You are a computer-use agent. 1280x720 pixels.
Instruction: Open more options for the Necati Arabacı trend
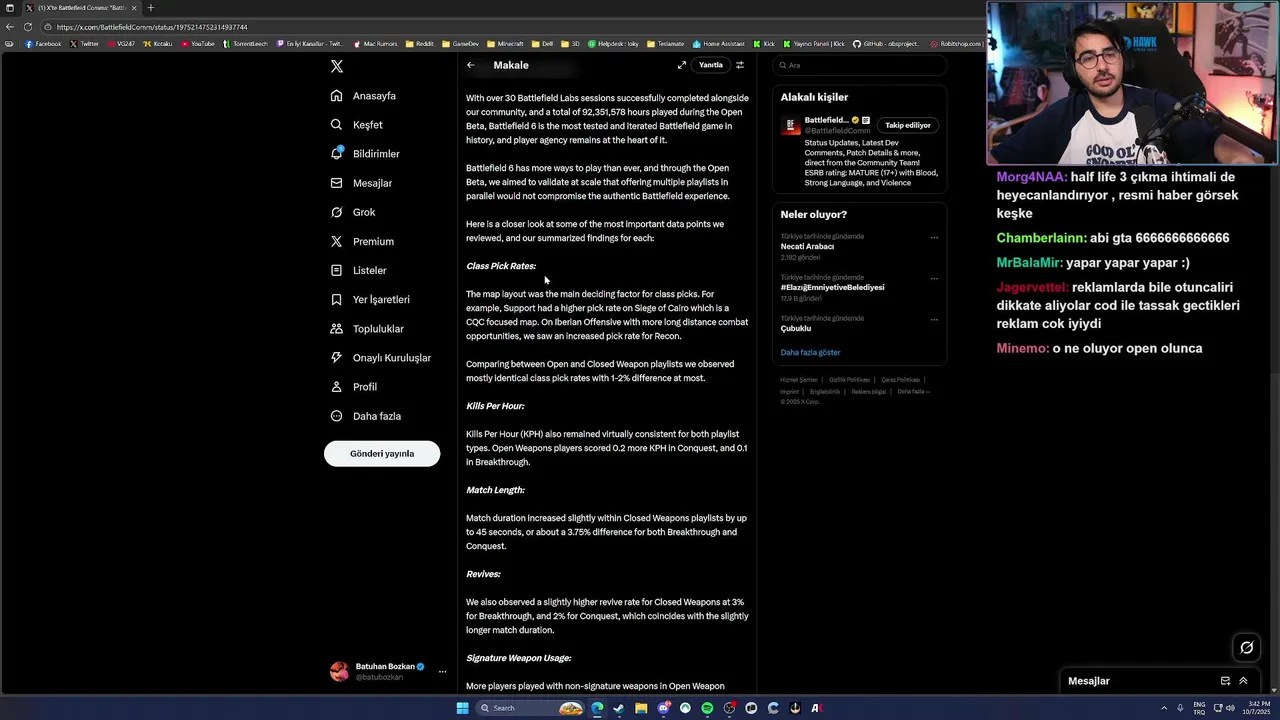pyautogui.click(x=934, y=238)
